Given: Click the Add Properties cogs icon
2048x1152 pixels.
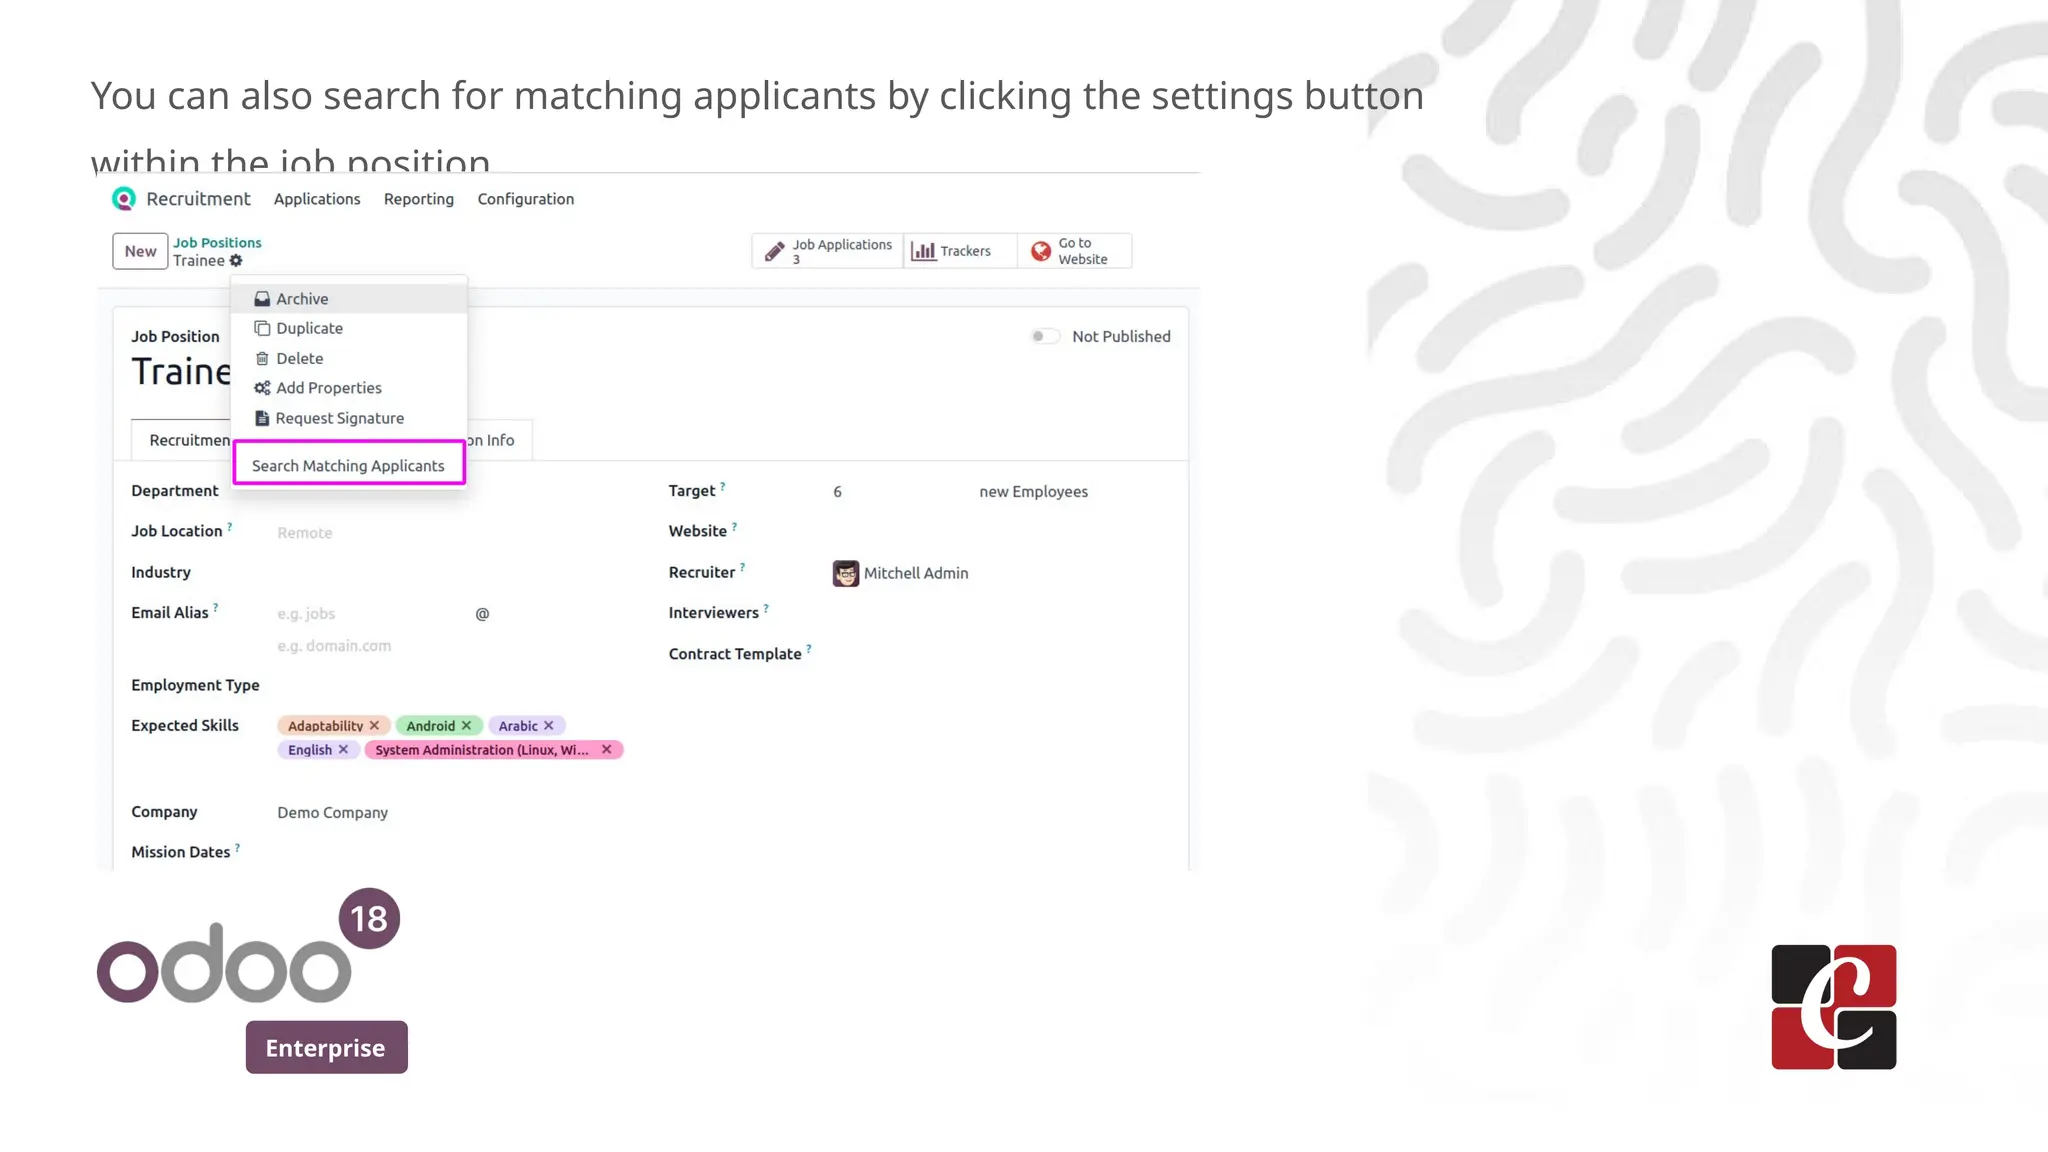Looking at the screenshot, I should [x=262, y=388].
